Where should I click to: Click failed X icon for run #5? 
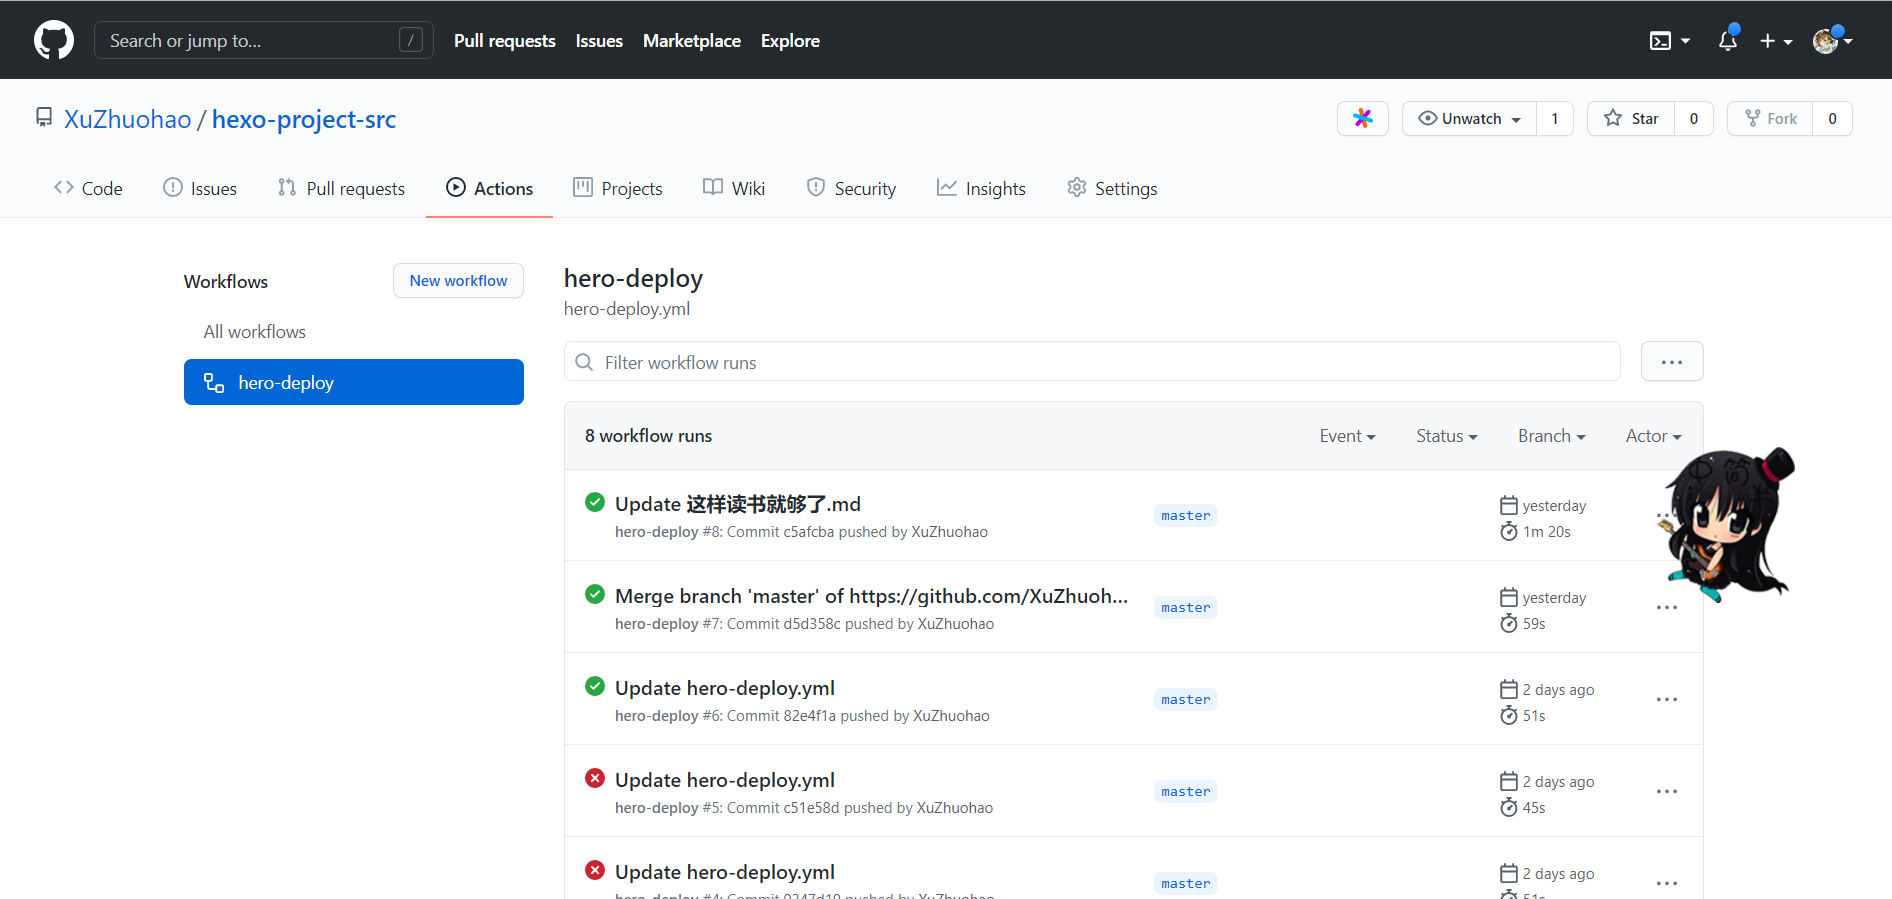pyautogui.click(x=595, y=778)
